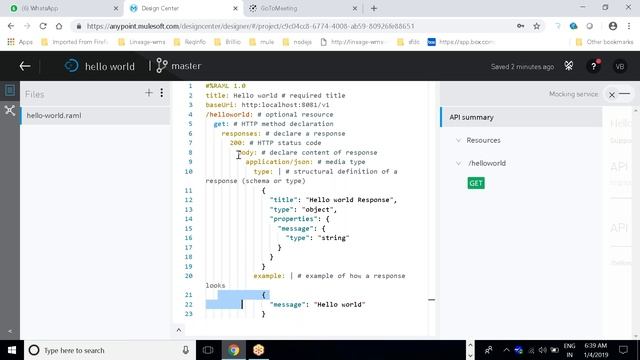Click the hello world project logo icon
640x360 pixels.
[x=71, y=66]
